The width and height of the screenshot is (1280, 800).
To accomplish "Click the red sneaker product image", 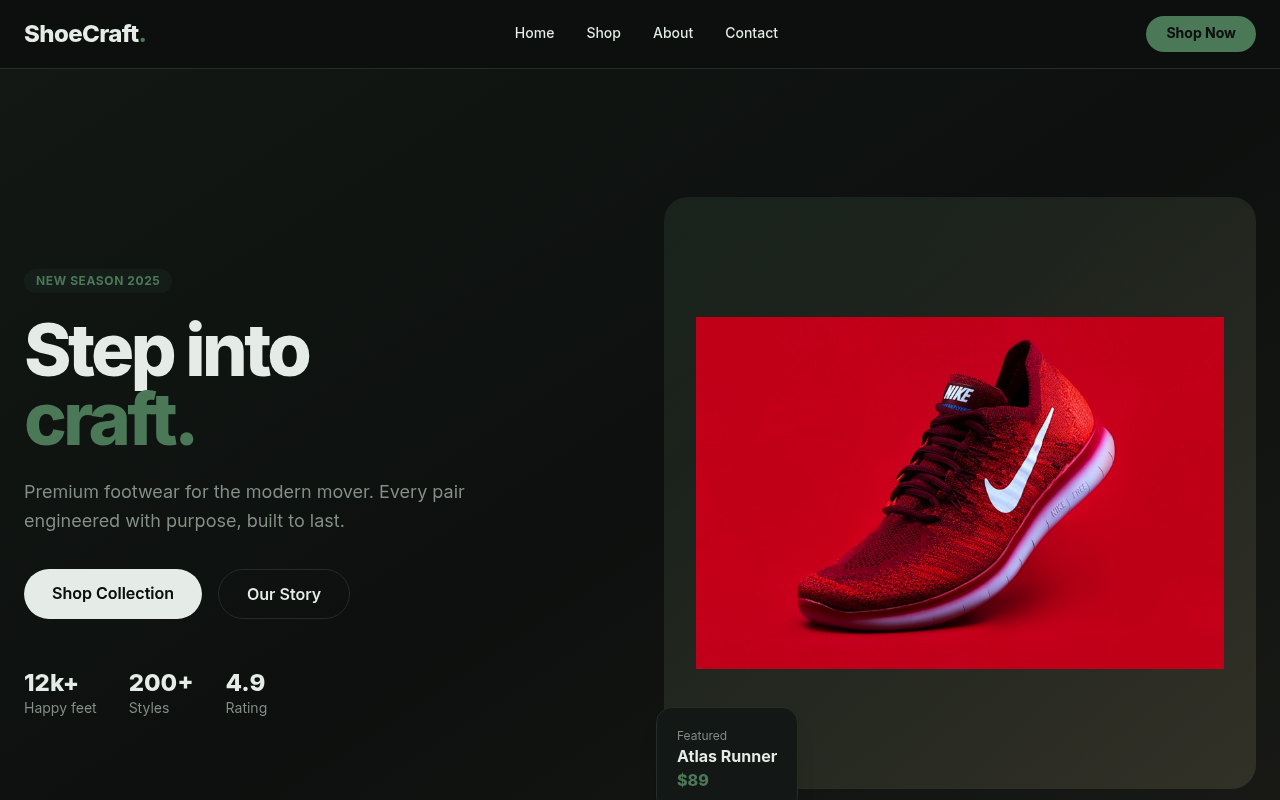I will (960, 493).
